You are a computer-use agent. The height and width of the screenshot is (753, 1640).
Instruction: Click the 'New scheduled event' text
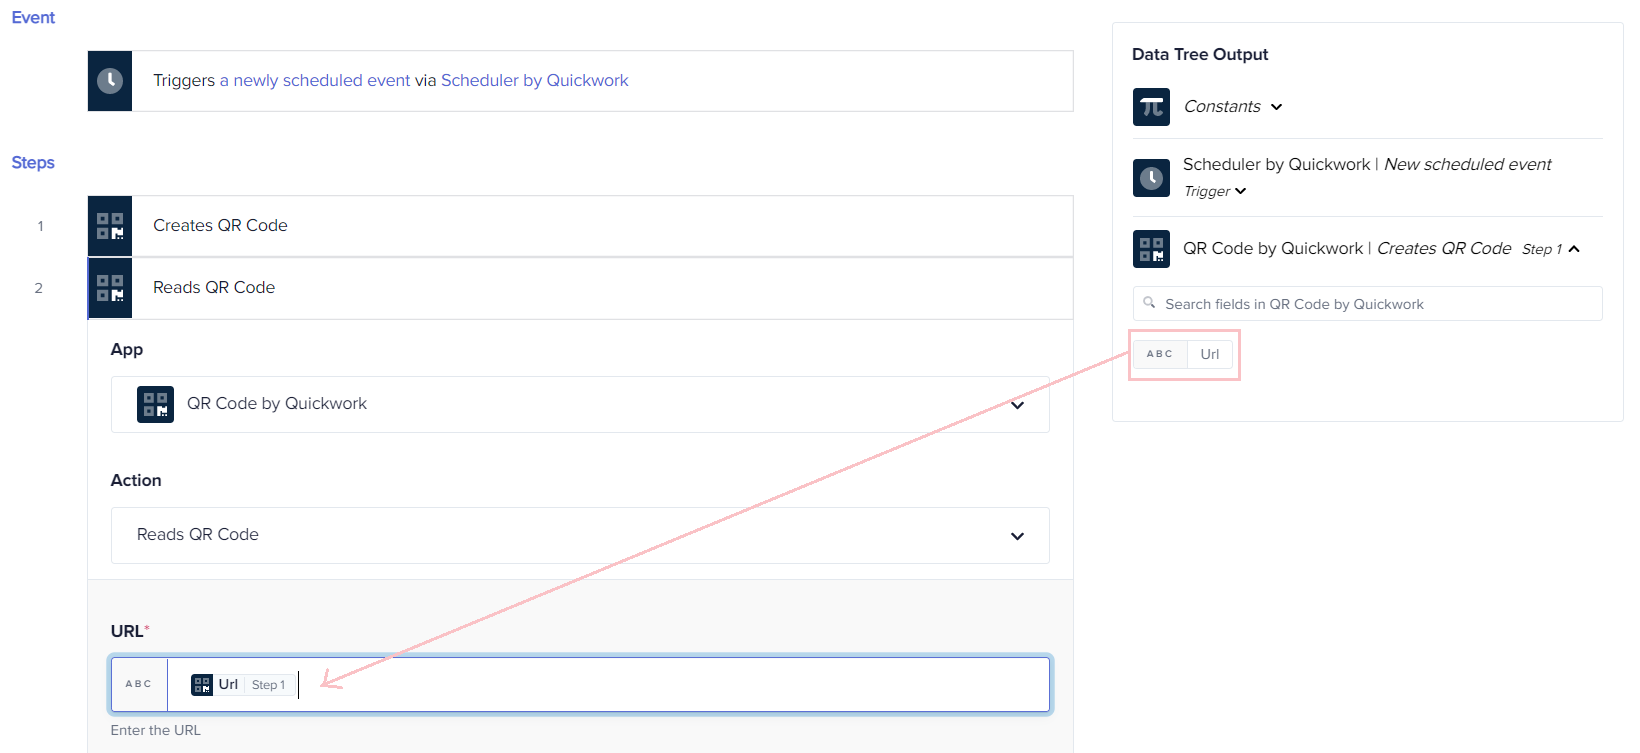[x=1467, y=165]
